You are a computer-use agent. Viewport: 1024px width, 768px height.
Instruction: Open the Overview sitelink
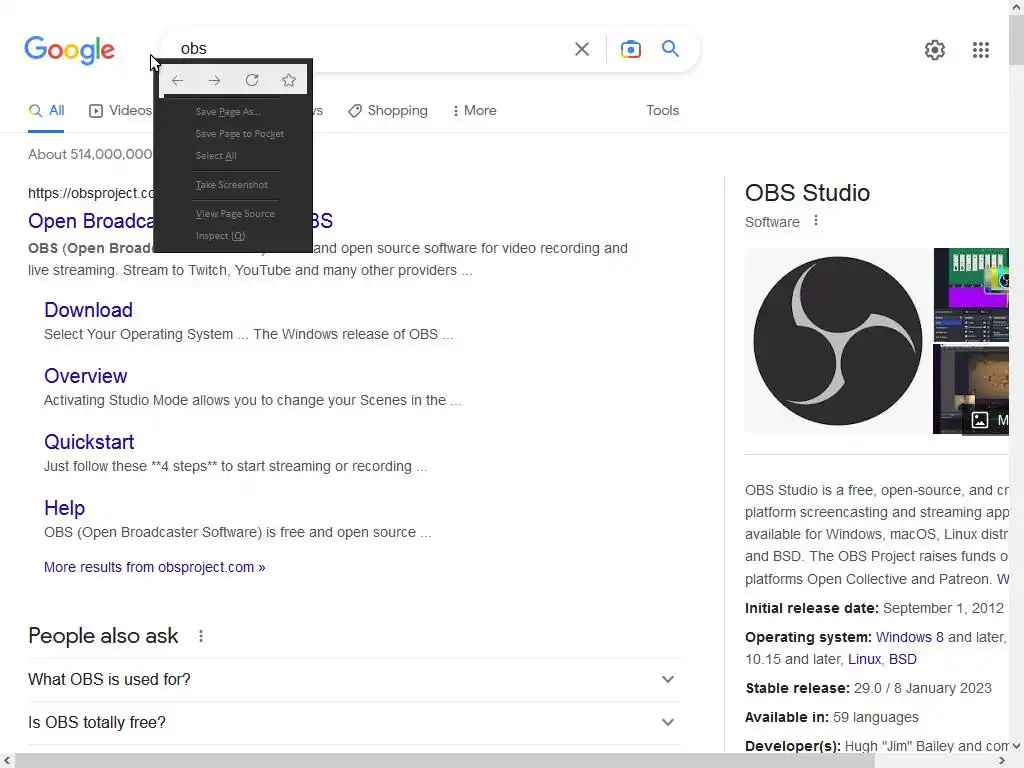click(86, 376)
